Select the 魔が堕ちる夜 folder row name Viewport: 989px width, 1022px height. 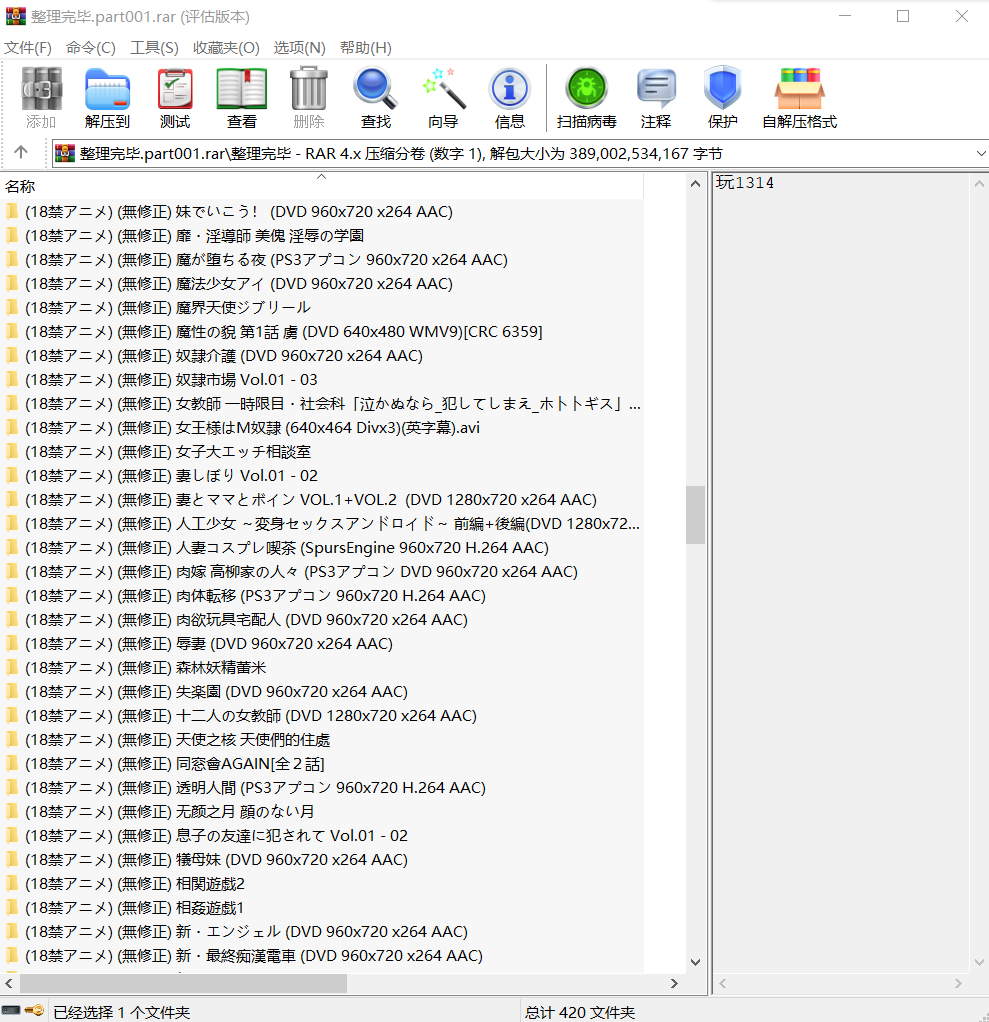tap(266, 259)
